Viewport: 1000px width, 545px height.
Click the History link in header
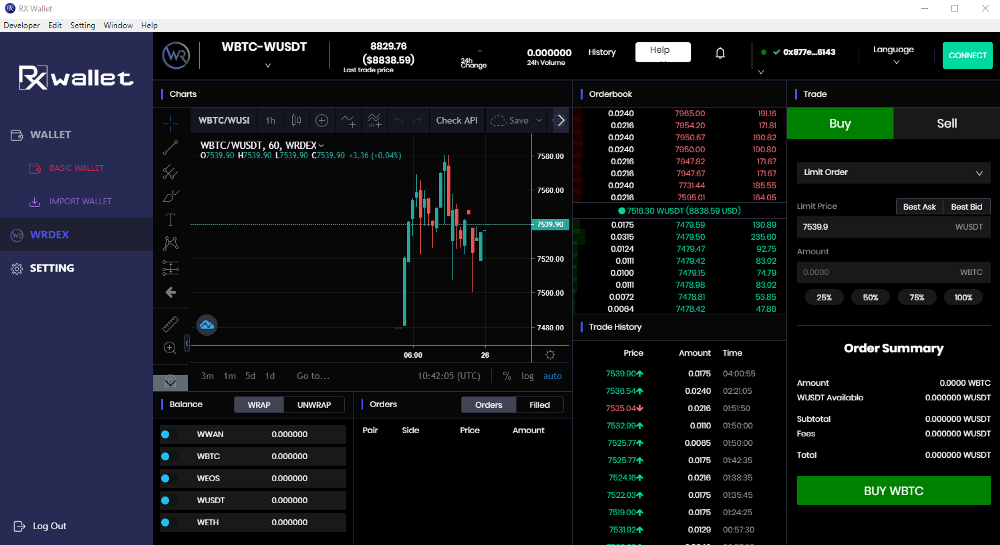601,52
